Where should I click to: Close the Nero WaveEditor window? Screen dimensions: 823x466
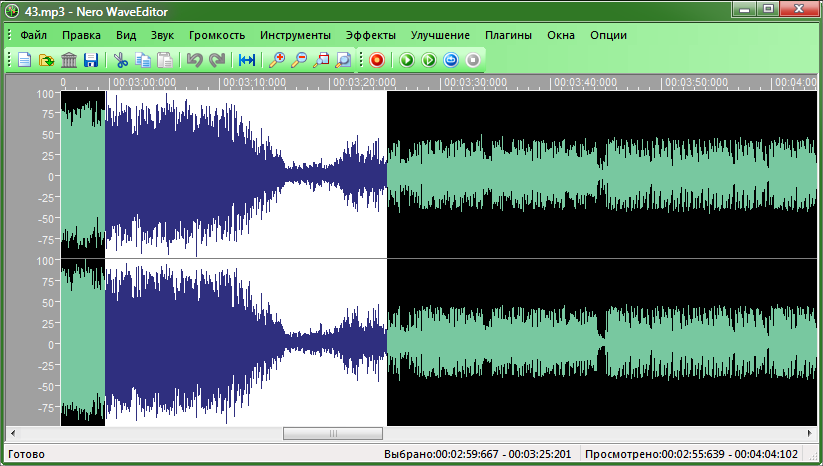pos(799,8)
